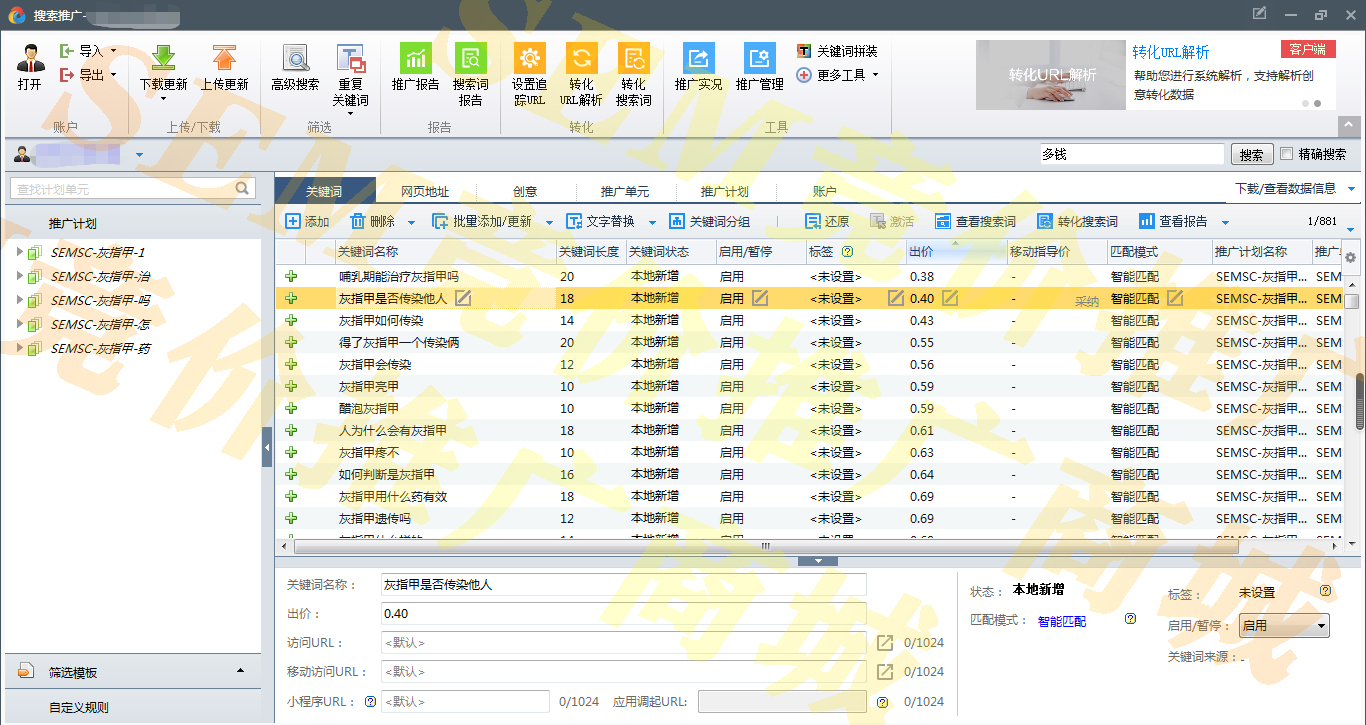Click the 搜索 button
Image resolution: width=1366 pixels, height=725 pixels.
click(1251, 155)
